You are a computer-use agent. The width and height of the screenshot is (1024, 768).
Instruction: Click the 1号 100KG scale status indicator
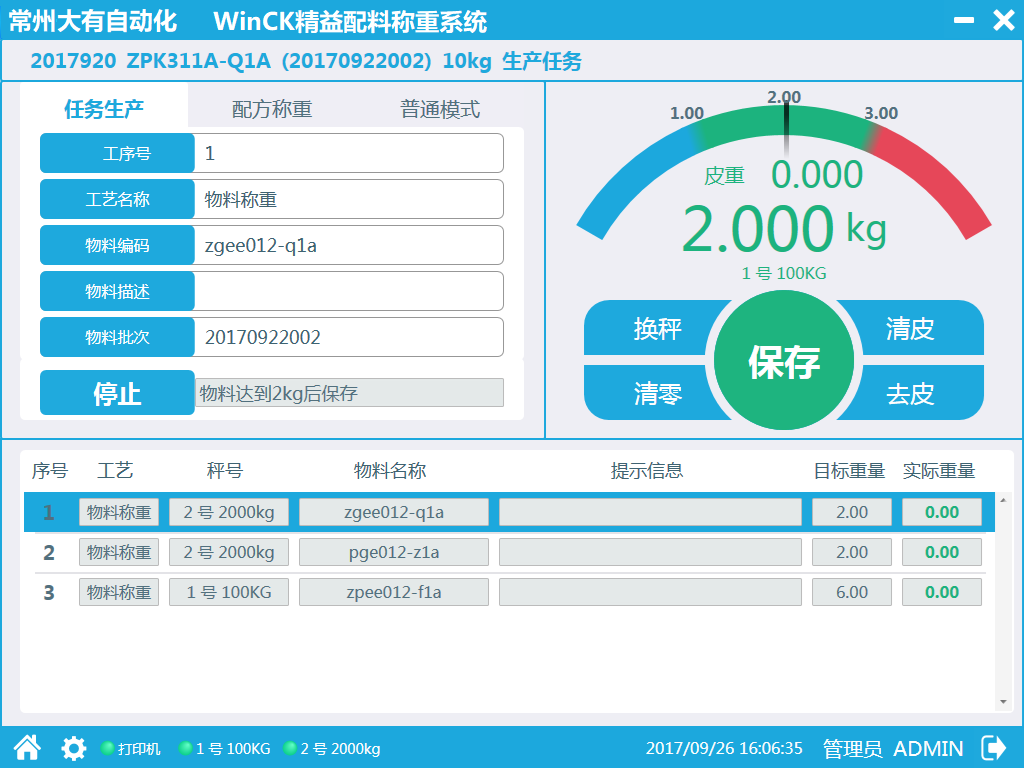pyautogui.click(x=185, y=748)
